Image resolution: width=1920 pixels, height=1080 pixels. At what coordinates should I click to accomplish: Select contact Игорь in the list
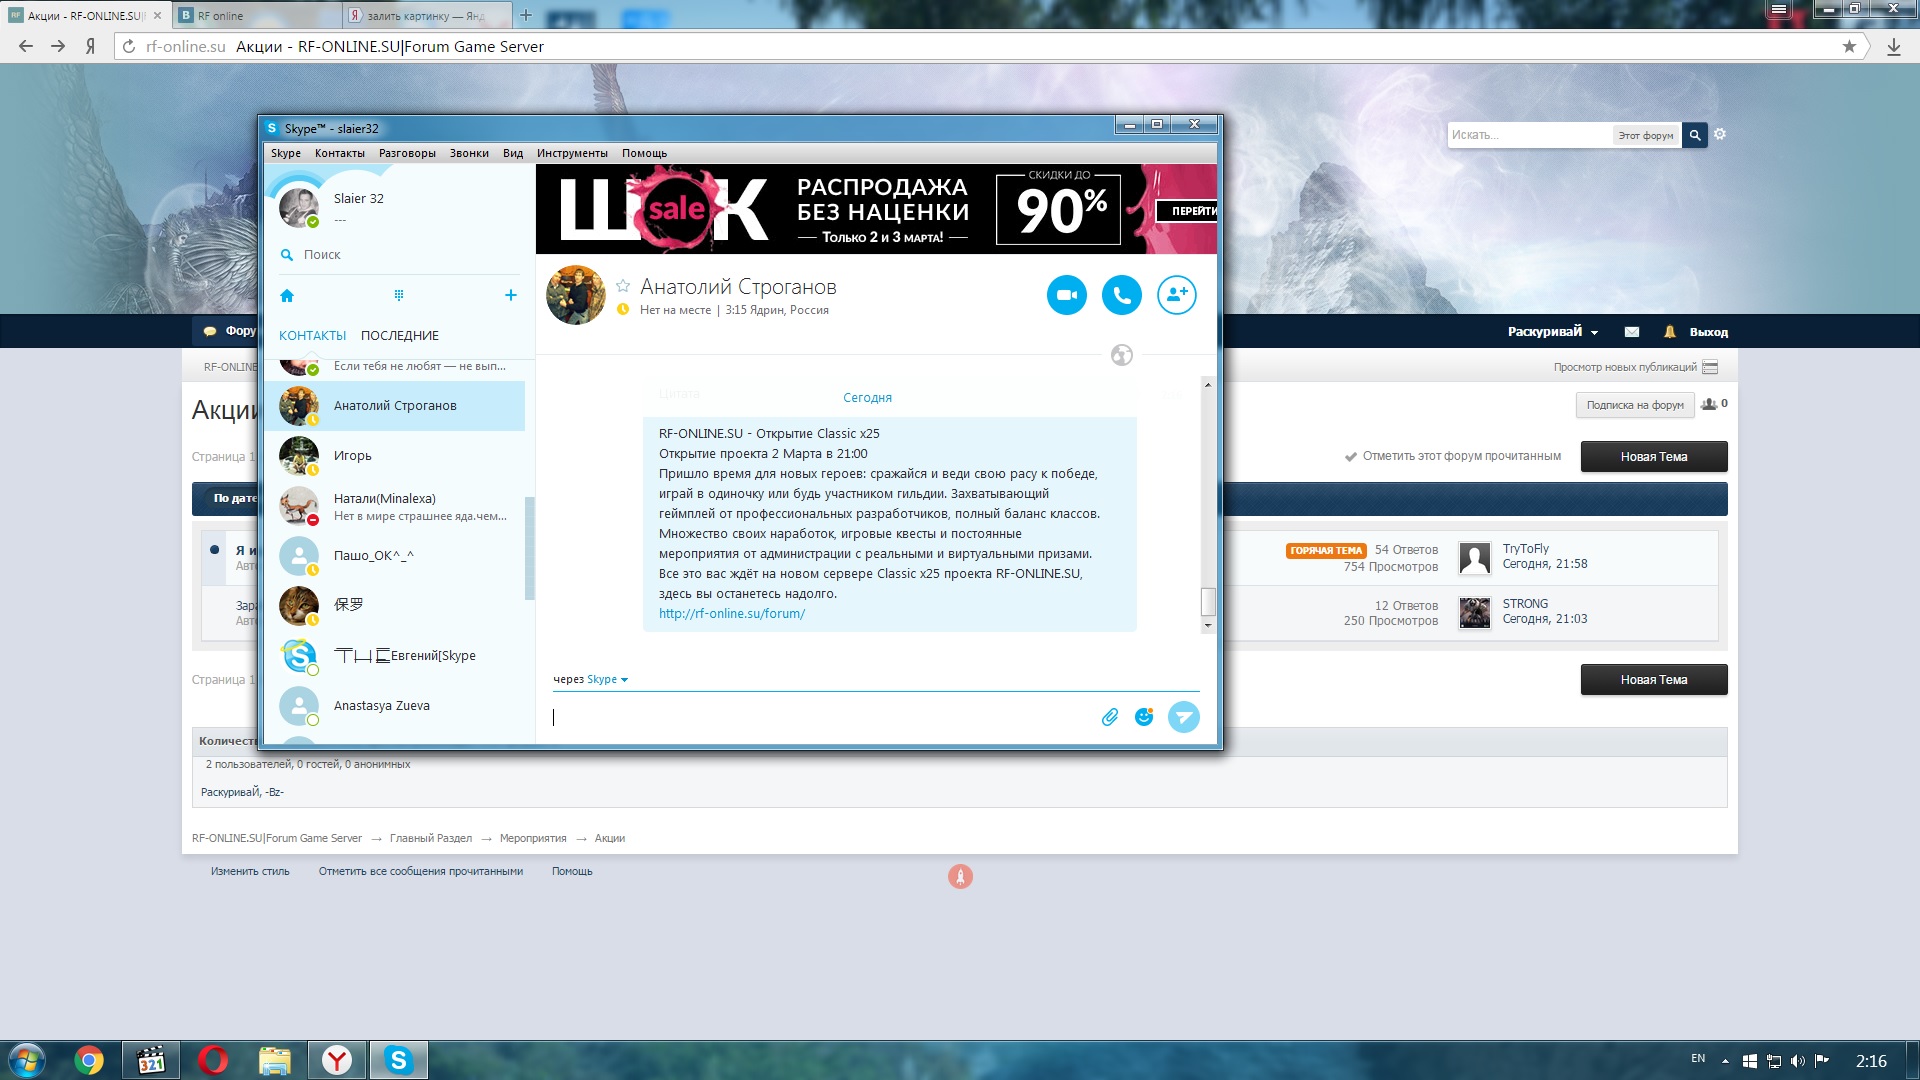[394, 456]
